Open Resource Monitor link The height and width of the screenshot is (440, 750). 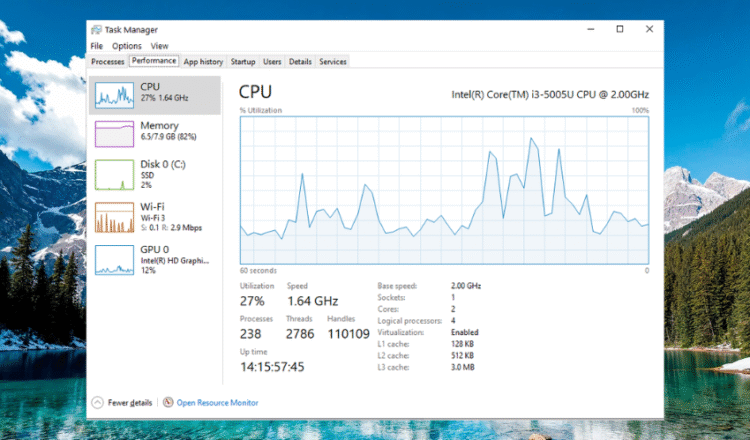point(217,403)
